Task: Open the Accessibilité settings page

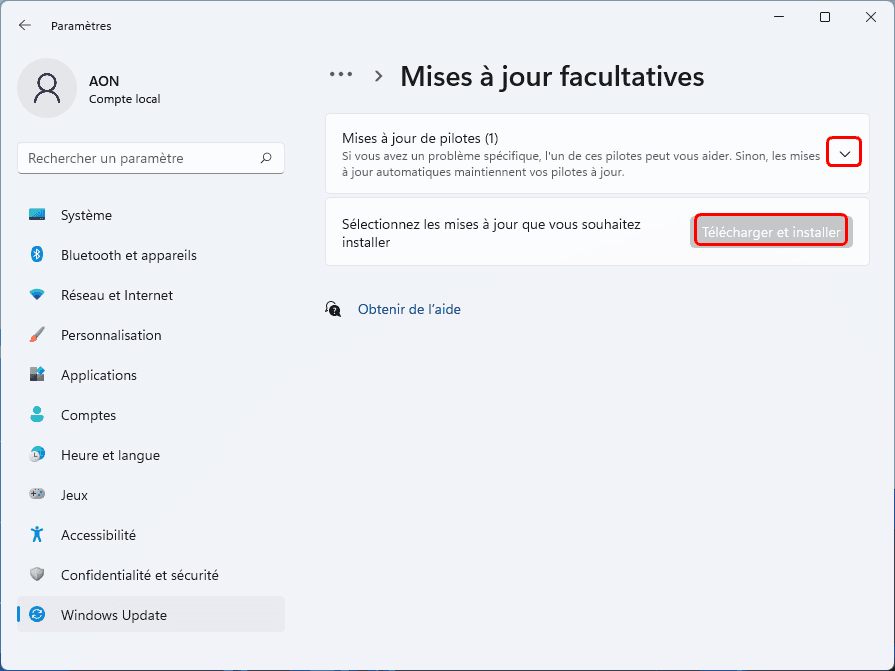Action: coord(98,535)
